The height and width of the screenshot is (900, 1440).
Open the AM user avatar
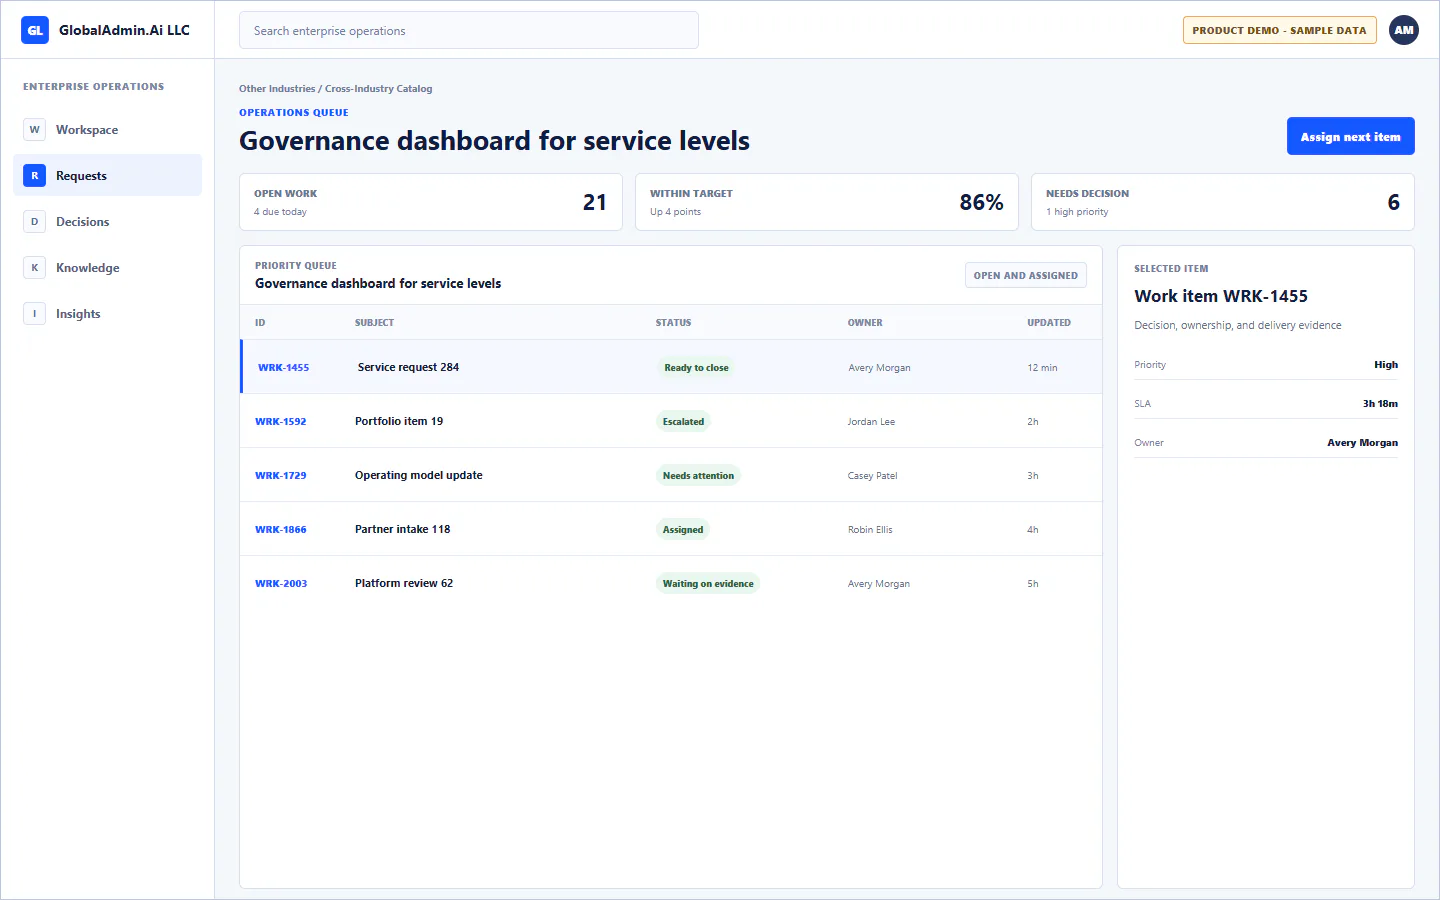pos(1404,30)
